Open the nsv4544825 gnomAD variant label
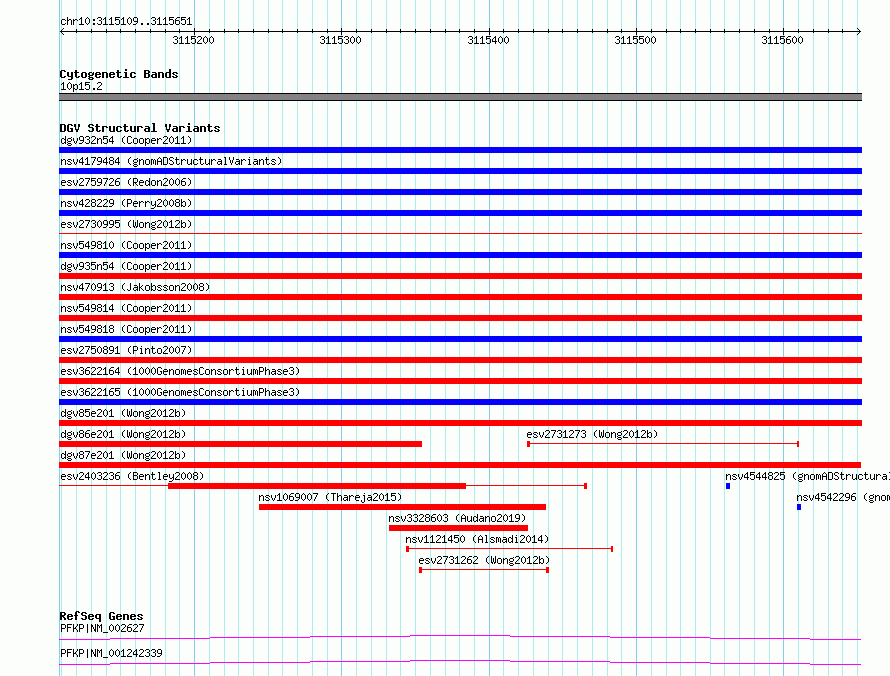The width and height of the screenshot is (890, 676). (x=807, y=476)
